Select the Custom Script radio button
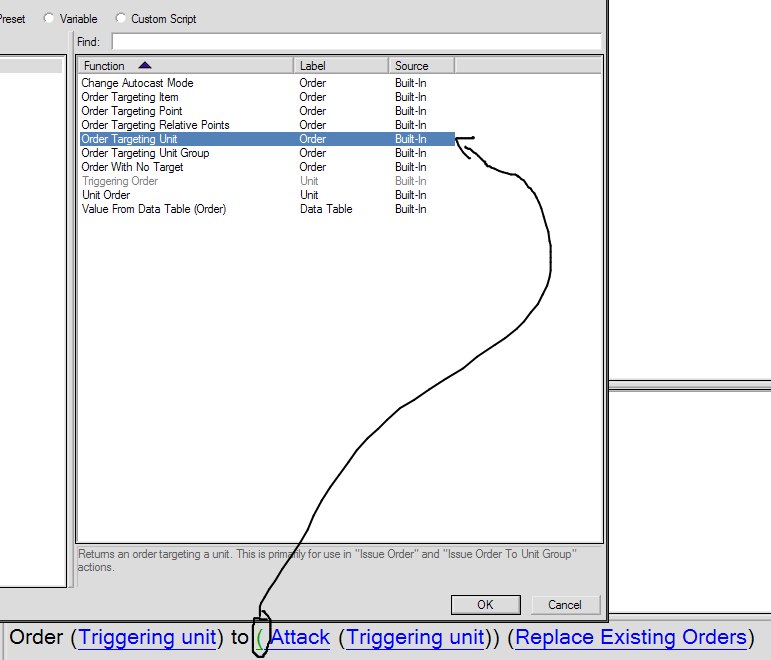 (120, 19)
